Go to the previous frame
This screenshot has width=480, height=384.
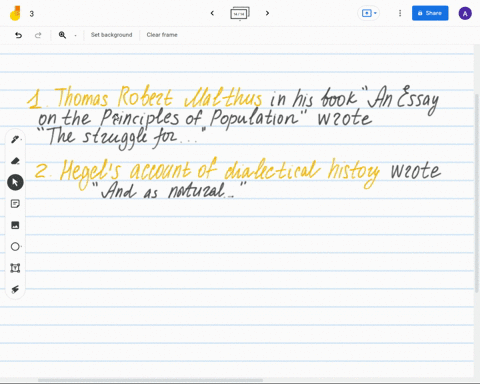(x=212, y=13)
